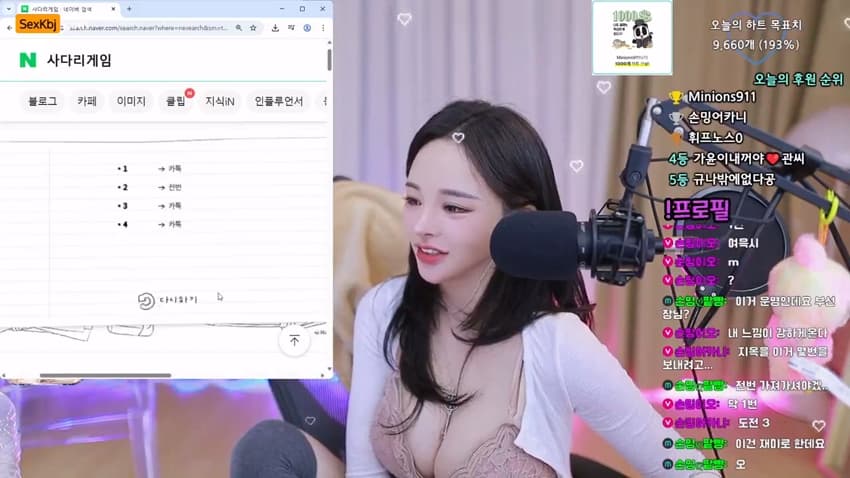Open a new browser tab
Viewport: 850px width, 478px height.
click(x=129, y=9)
